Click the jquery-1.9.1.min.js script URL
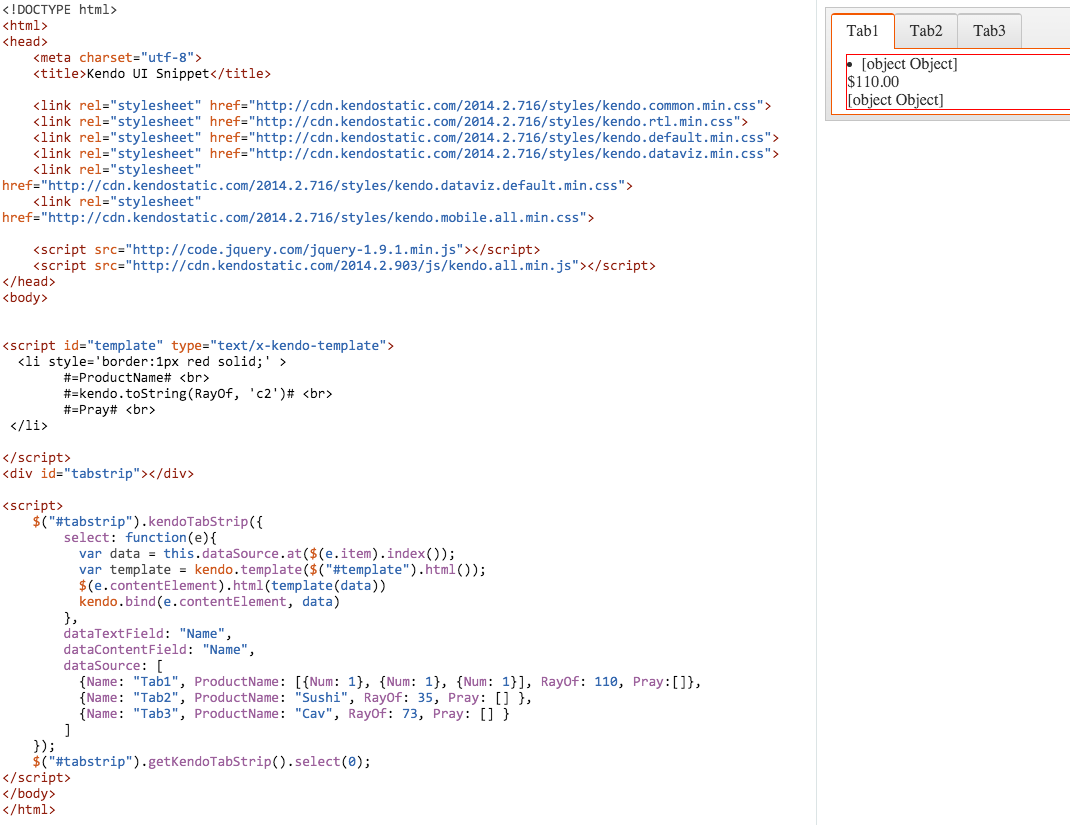Screen dimensions: 1070x825 point(294,250)
